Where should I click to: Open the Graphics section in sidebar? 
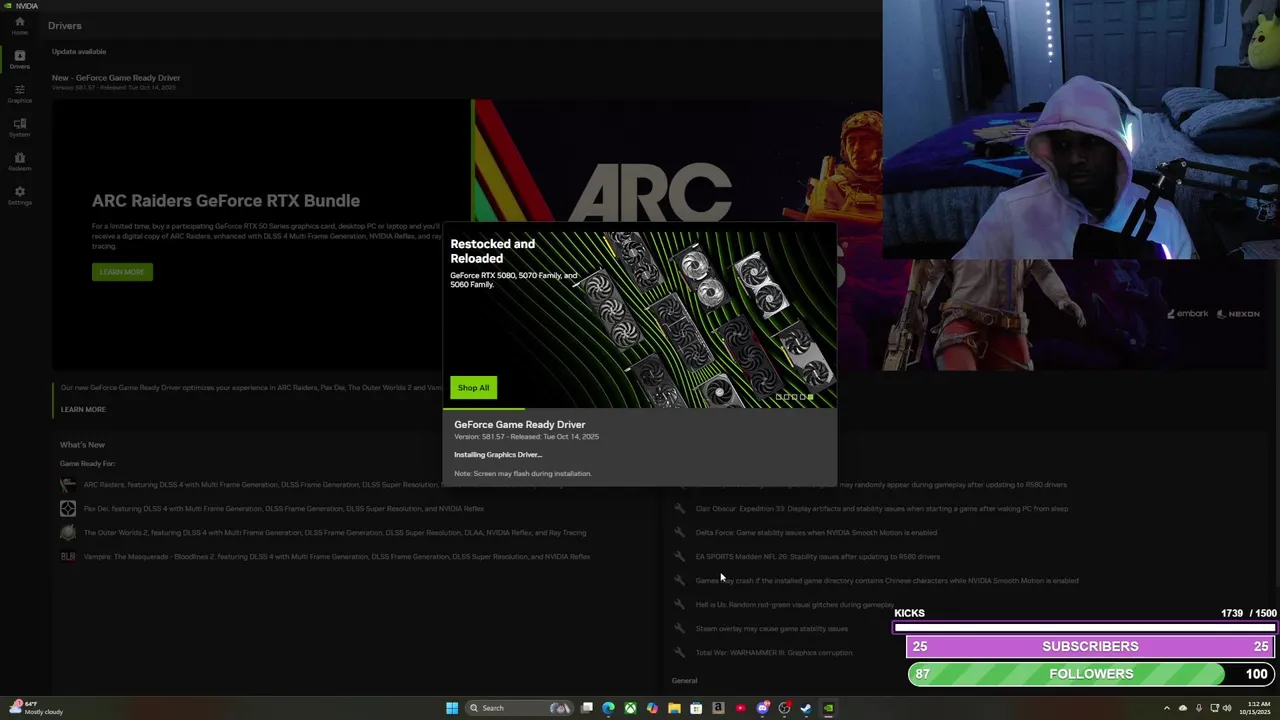(x=19, y=94)
